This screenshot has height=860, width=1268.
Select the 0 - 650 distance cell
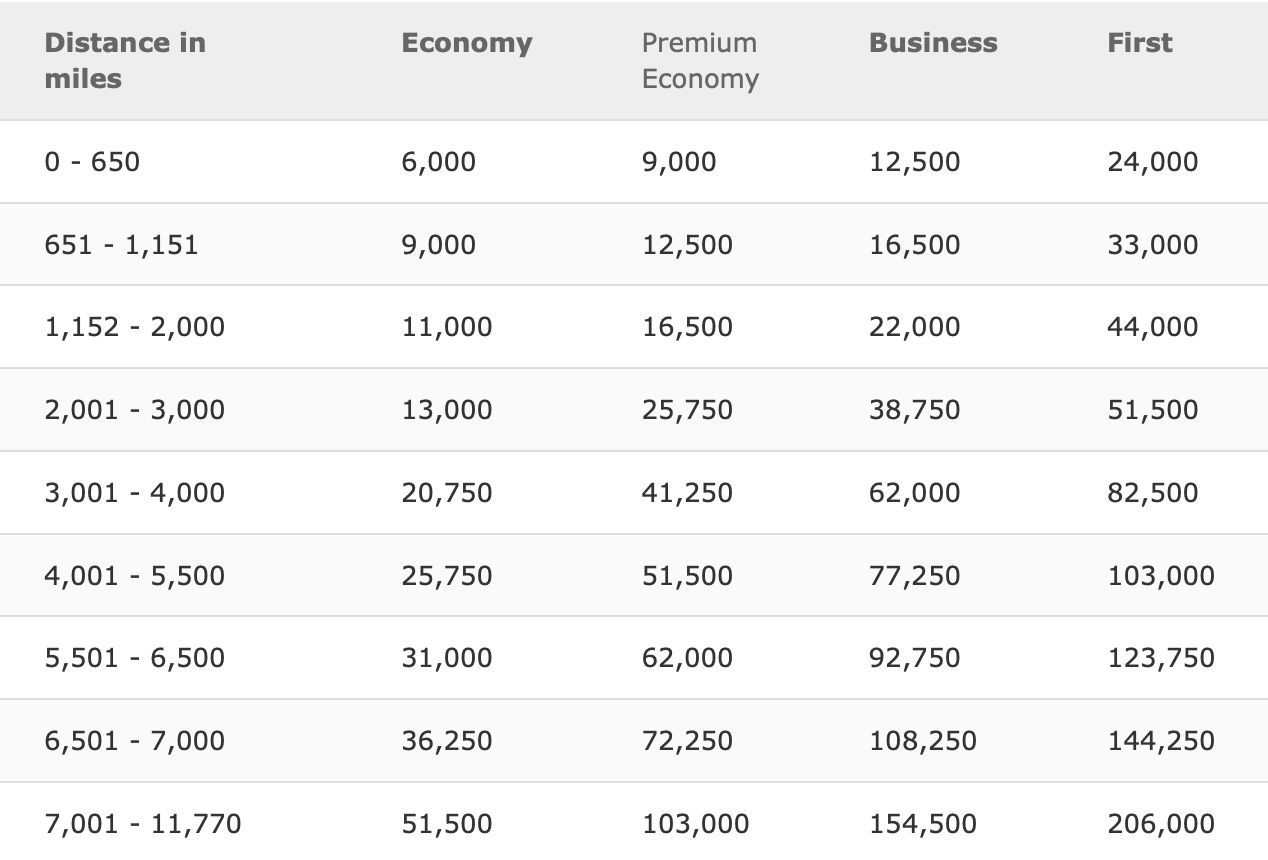(x=92, y=161)
